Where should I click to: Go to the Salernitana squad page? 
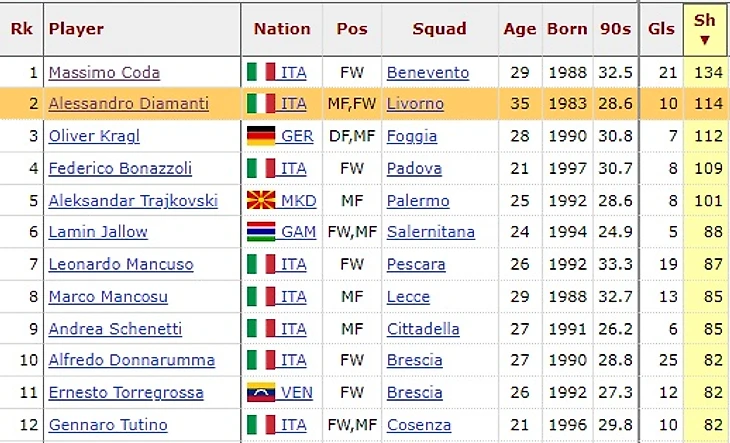tap(431, 232)
